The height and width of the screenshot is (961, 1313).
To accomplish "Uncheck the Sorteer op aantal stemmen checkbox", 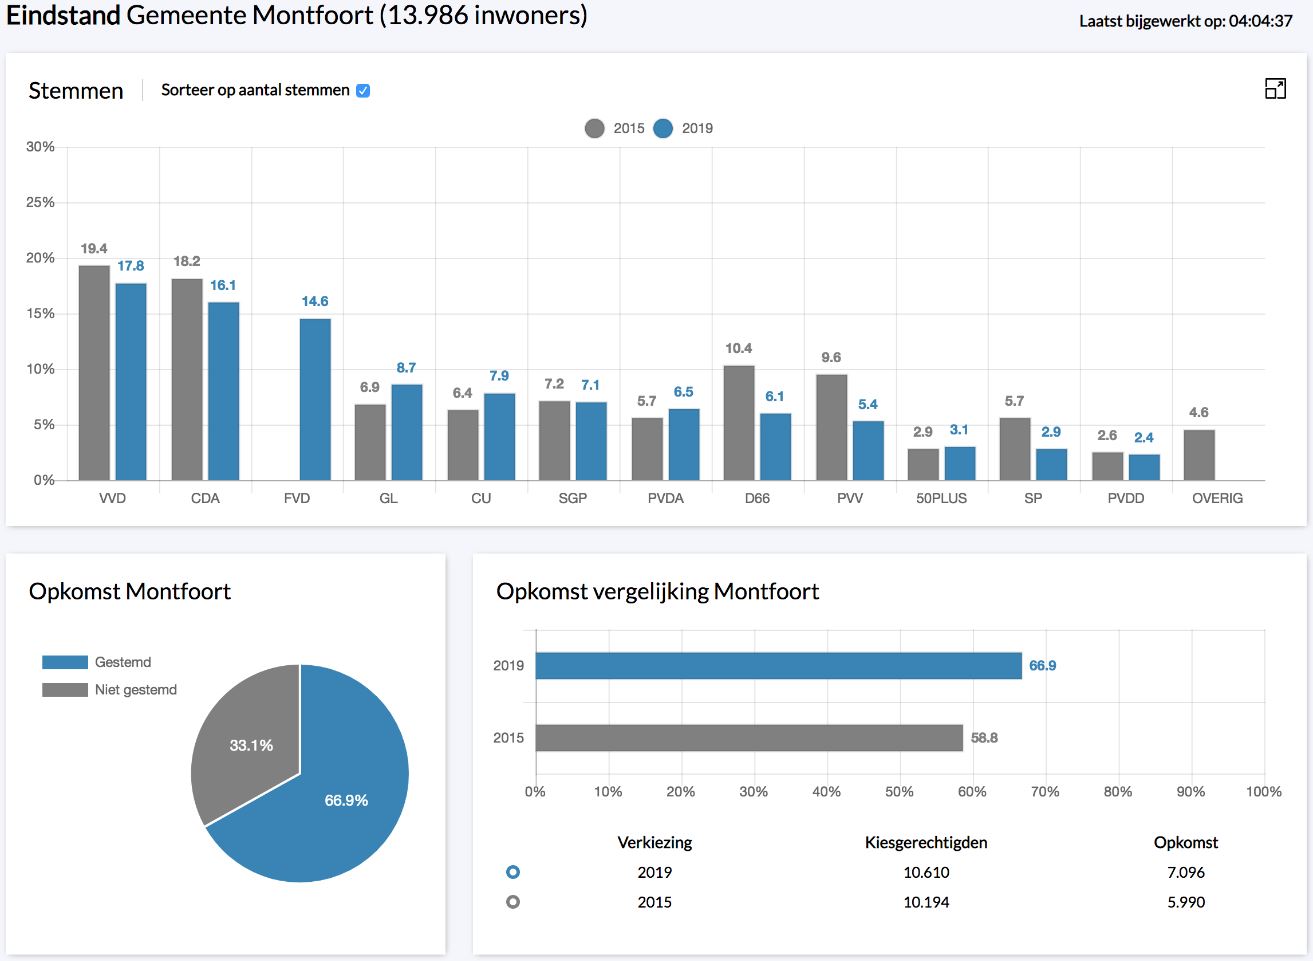I will coord(363,91).
